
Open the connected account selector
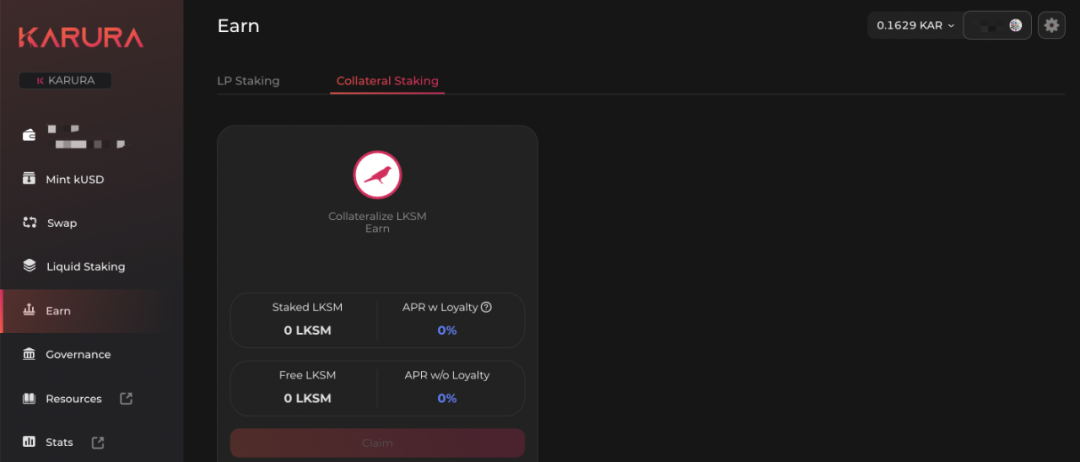(997, 26)
